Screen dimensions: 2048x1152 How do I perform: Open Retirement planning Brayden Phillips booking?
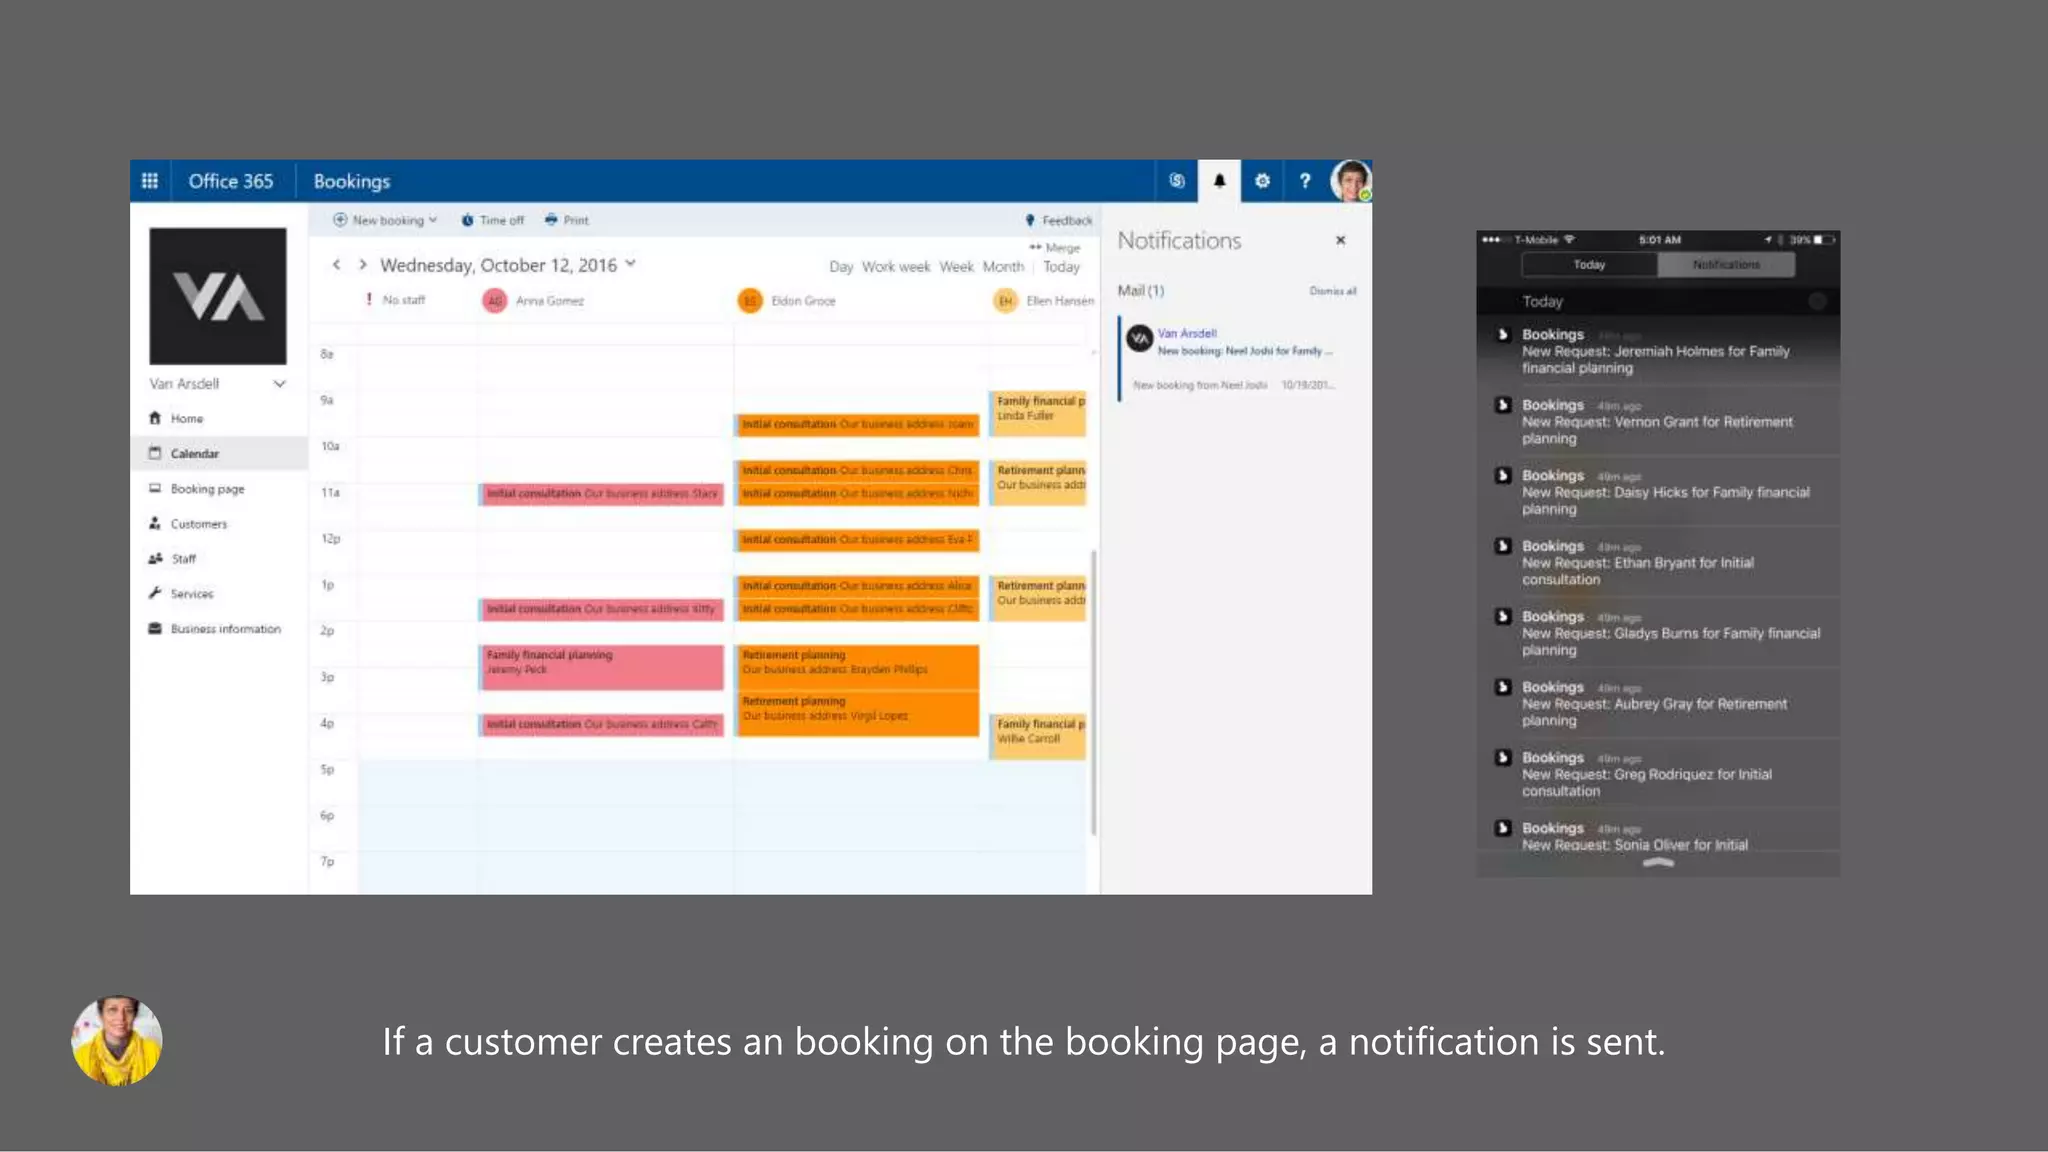pos(857,668)
